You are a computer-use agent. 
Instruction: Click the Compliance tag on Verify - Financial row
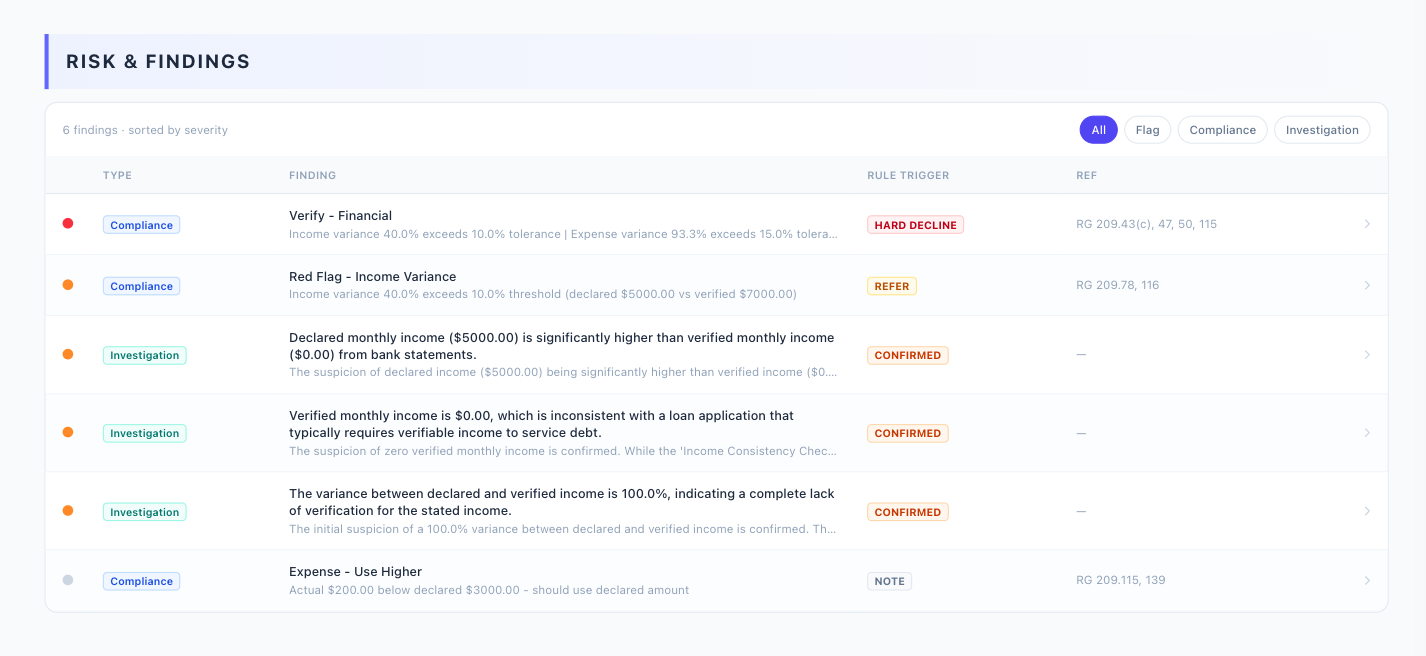141,225
